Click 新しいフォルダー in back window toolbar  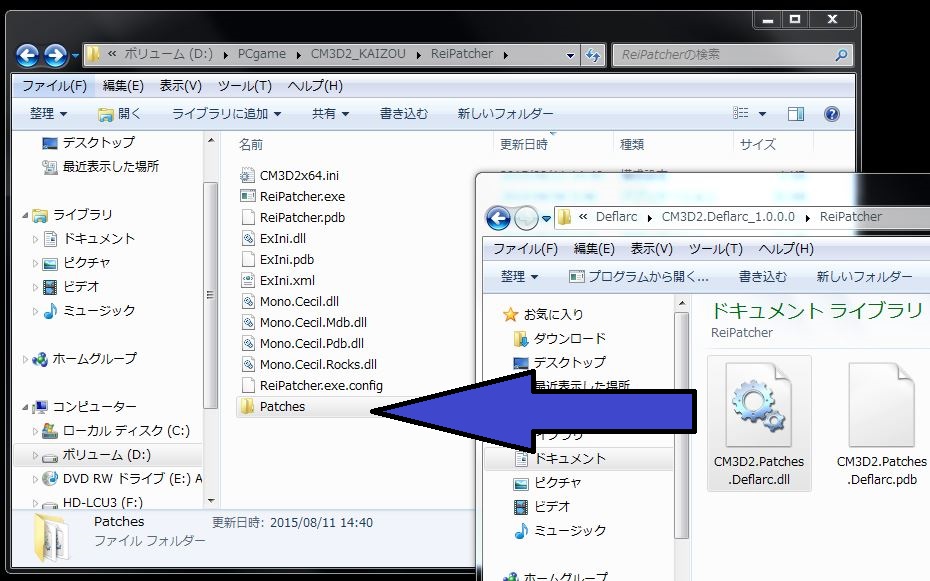pos(505,114)
